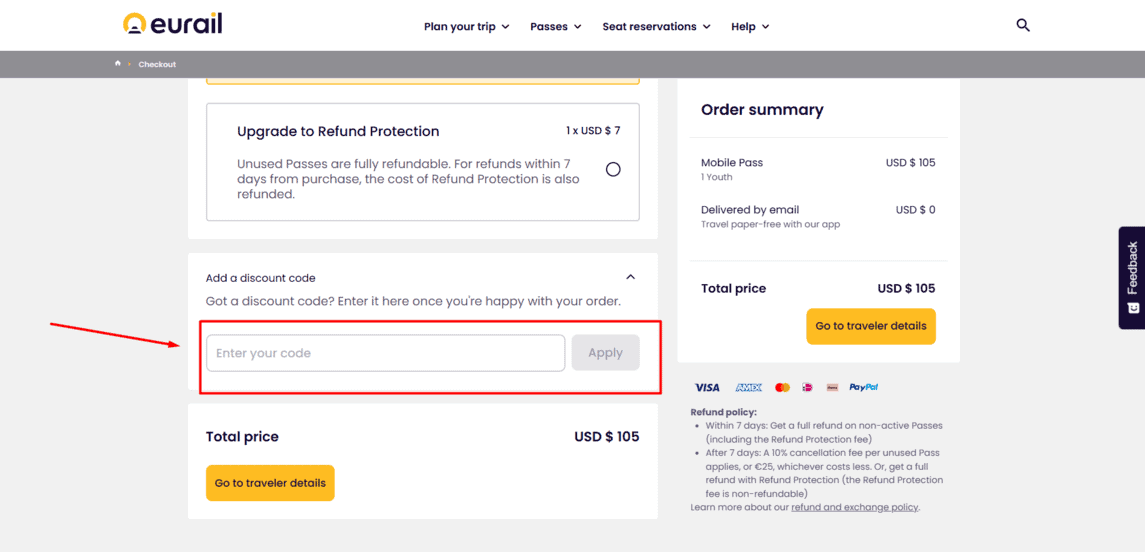
Task: Click the PayPal payment icon
Action: click(863, 387)
